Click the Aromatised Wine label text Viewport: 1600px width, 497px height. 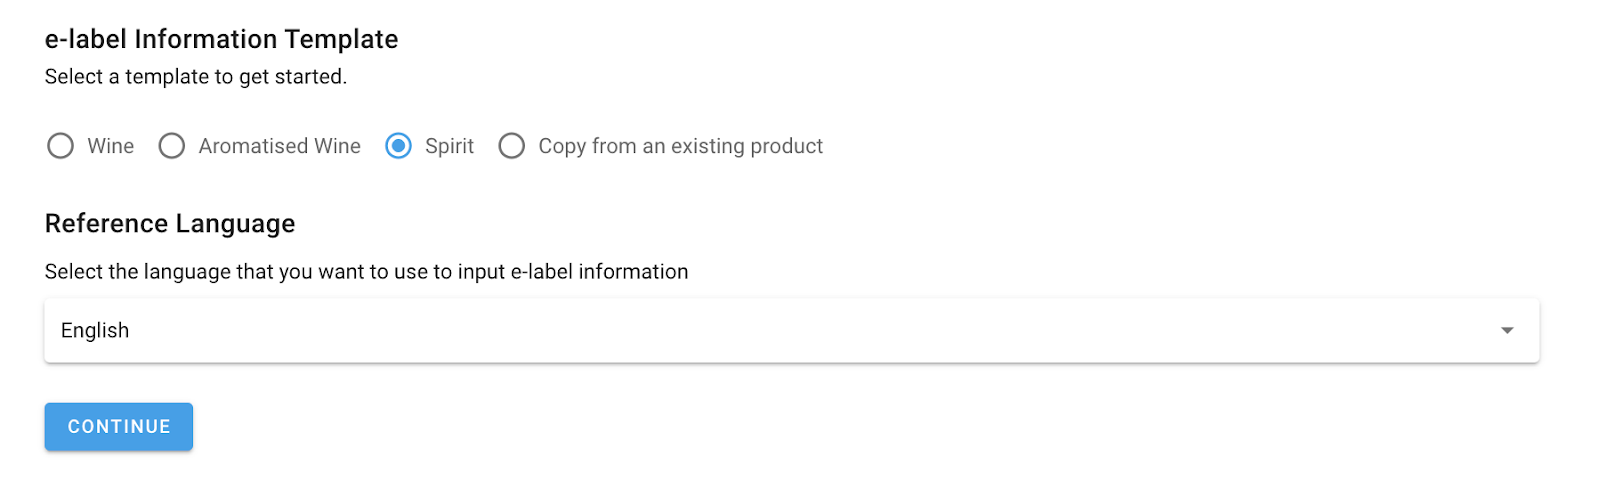point(279,146)
